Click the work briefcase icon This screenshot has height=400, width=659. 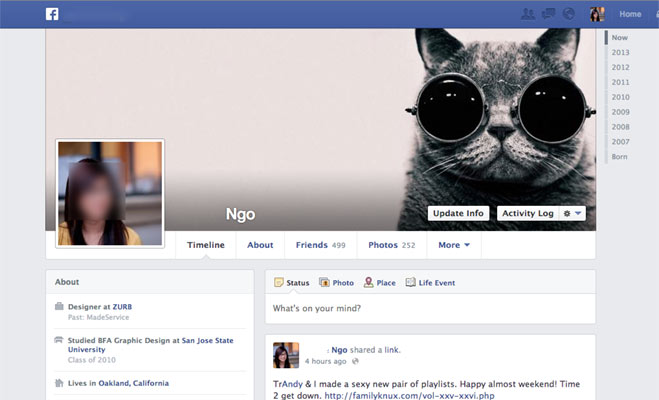point(59,306)
